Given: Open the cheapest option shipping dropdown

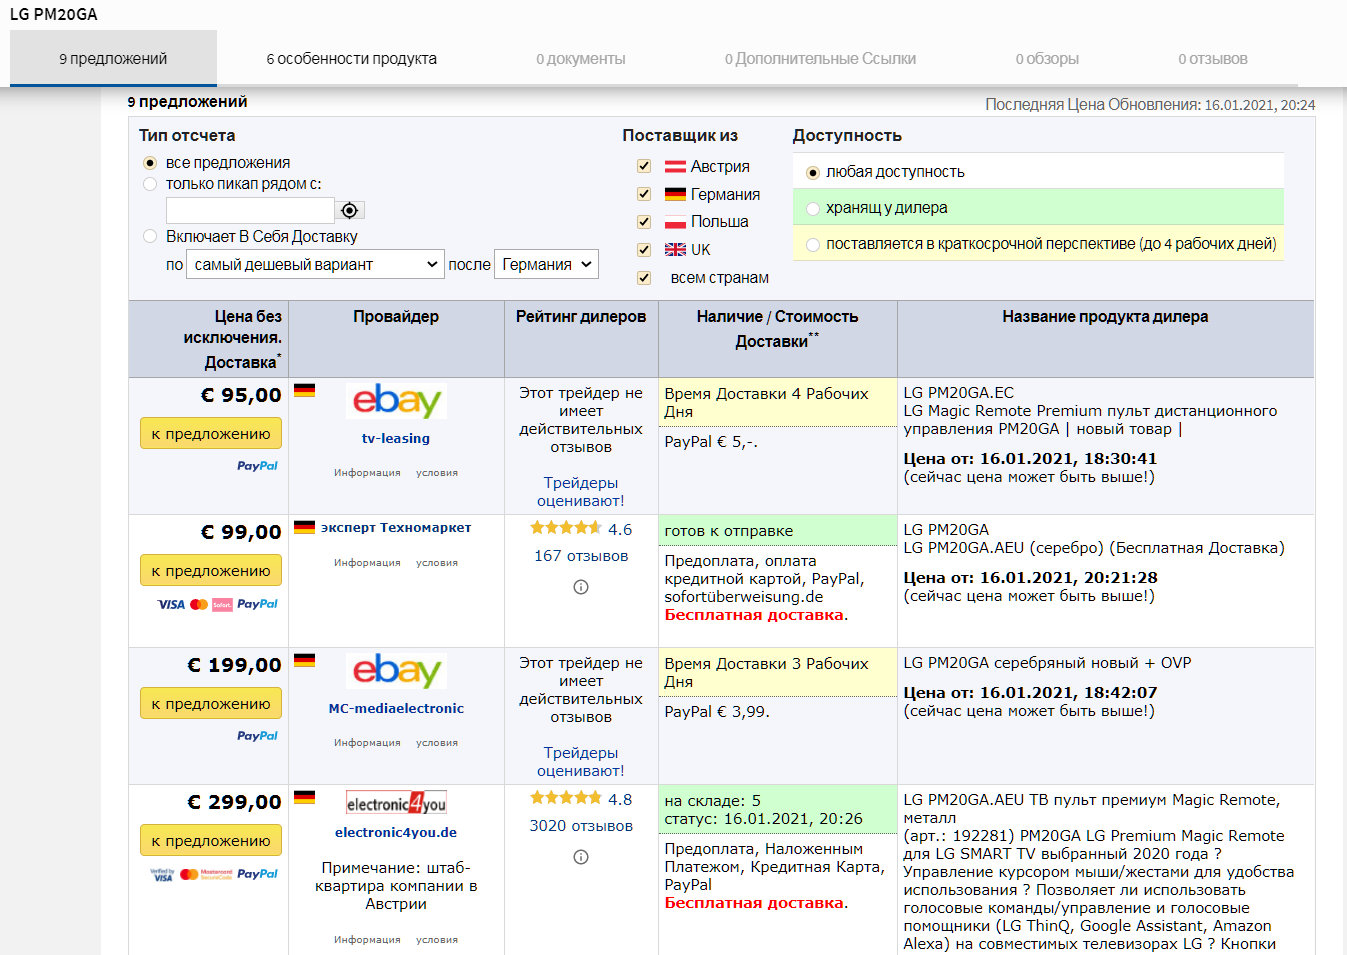Looking at the screenshot, I should (x=314, y=265).
